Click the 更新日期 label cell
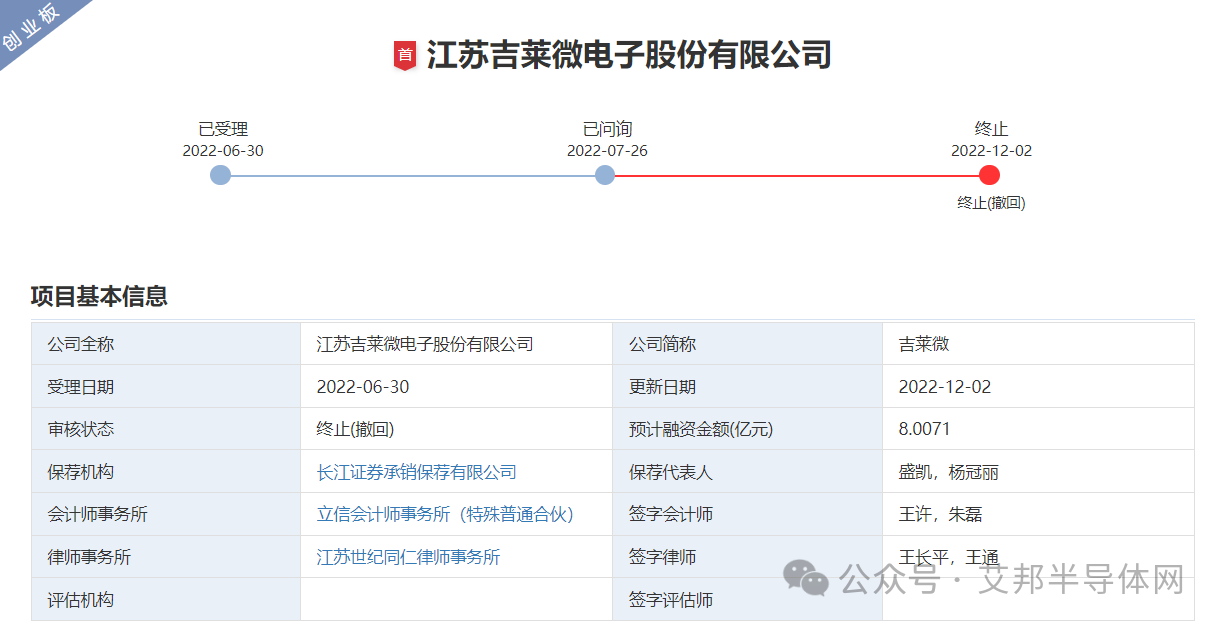The image size is (1224, 628). coord(747,387)
